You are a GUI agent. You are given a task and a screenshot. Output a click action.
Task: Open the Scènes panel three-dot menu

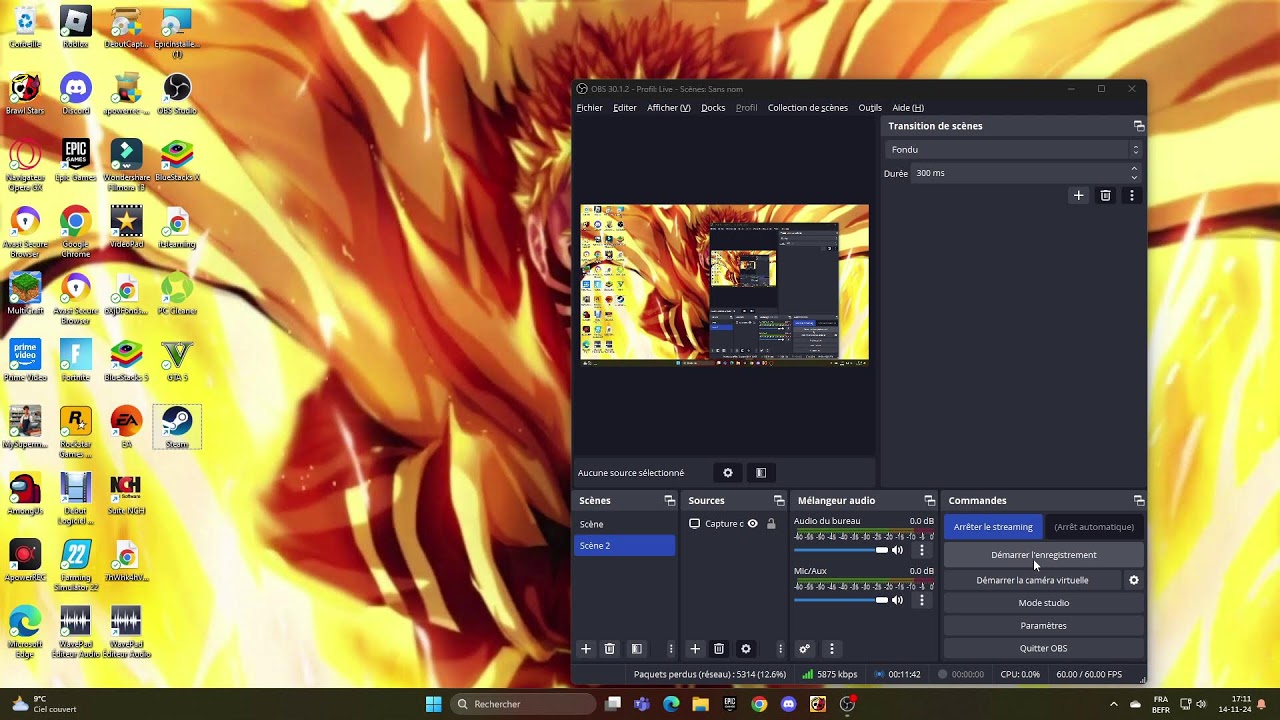point(671,649)
